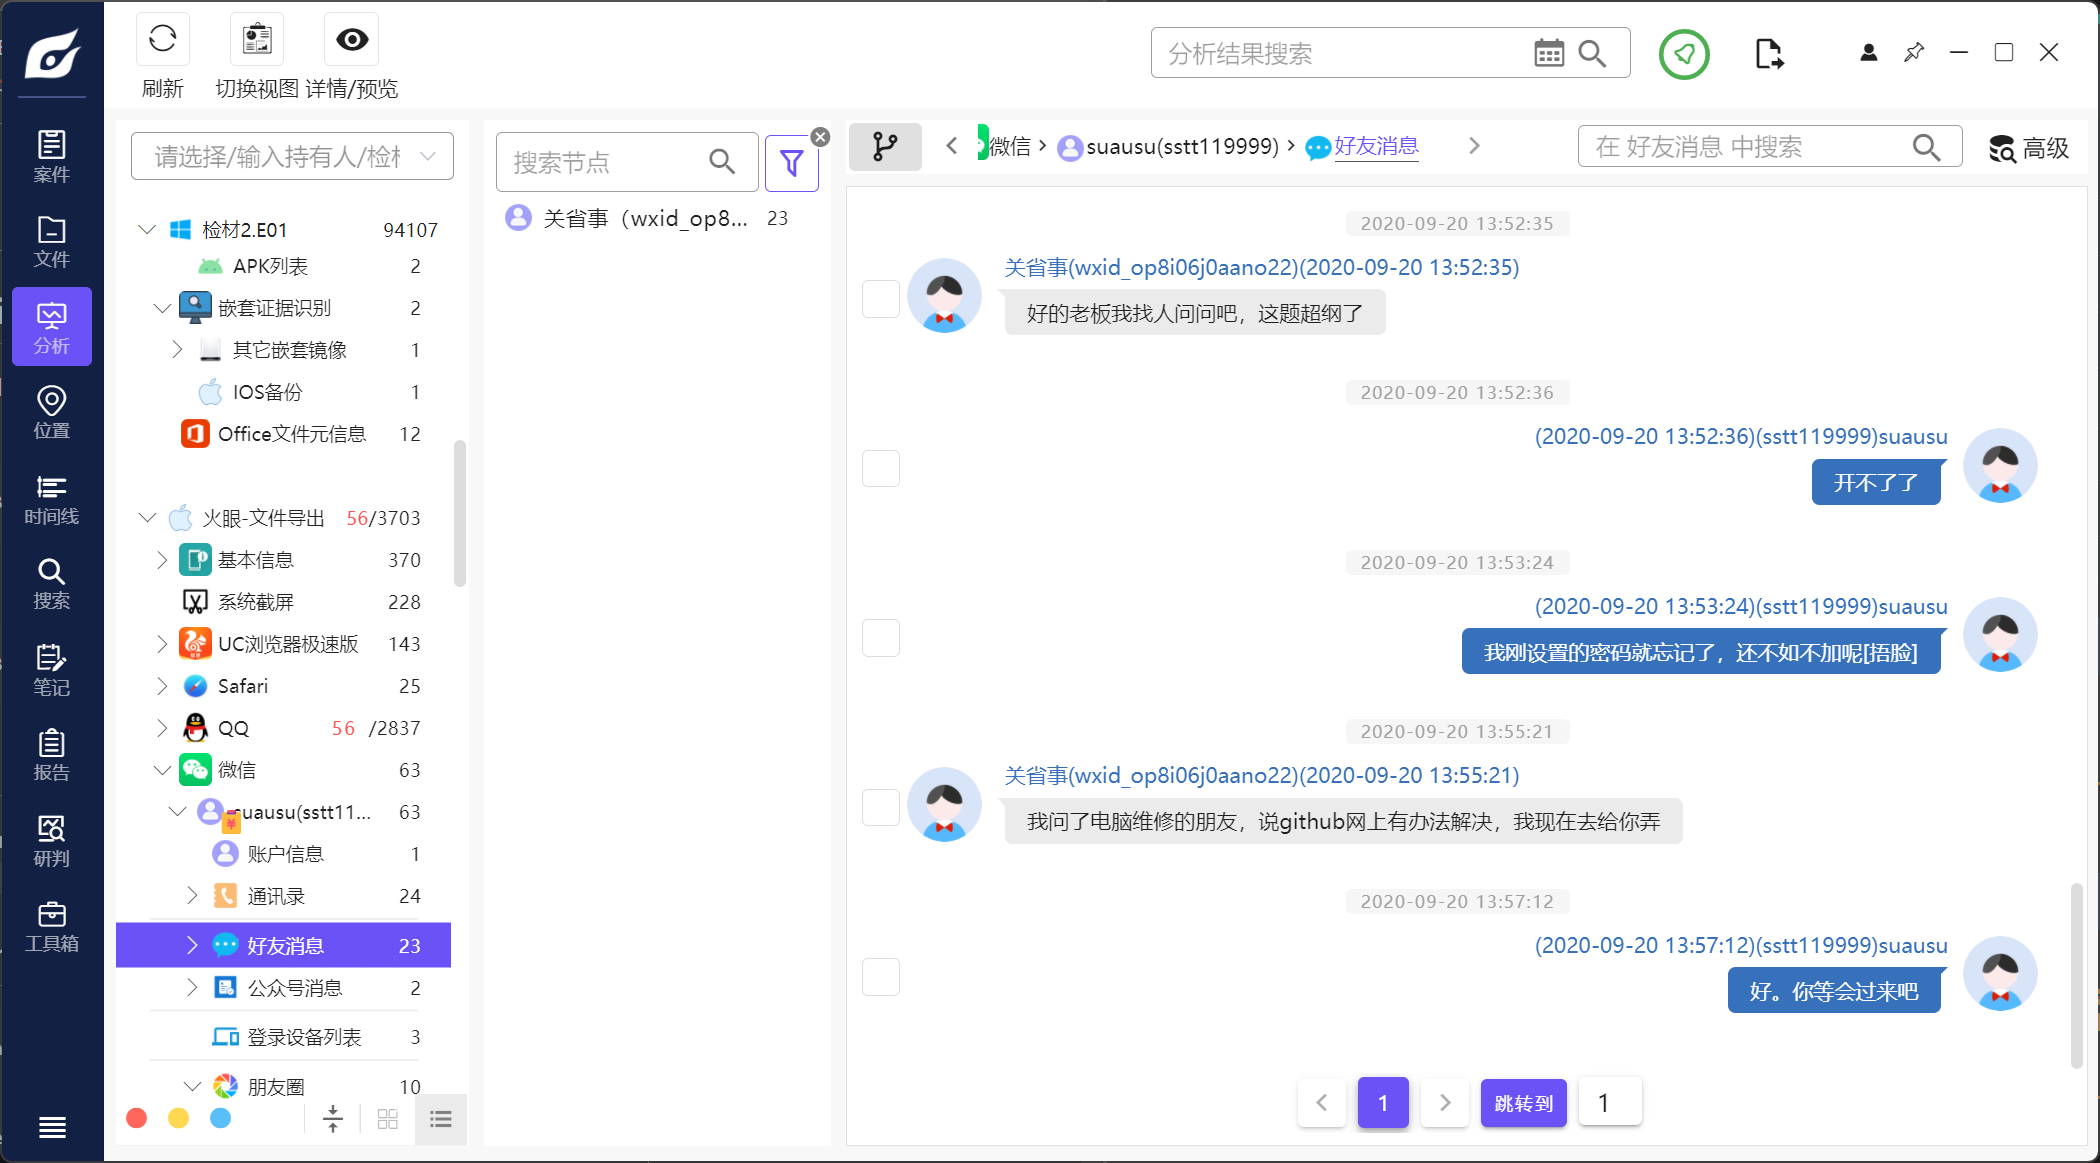This screenshot has height=1163, width=2100.
Task: Open the Toolbox (工具箱) sidebar item
Action: [x=52, y=927]
